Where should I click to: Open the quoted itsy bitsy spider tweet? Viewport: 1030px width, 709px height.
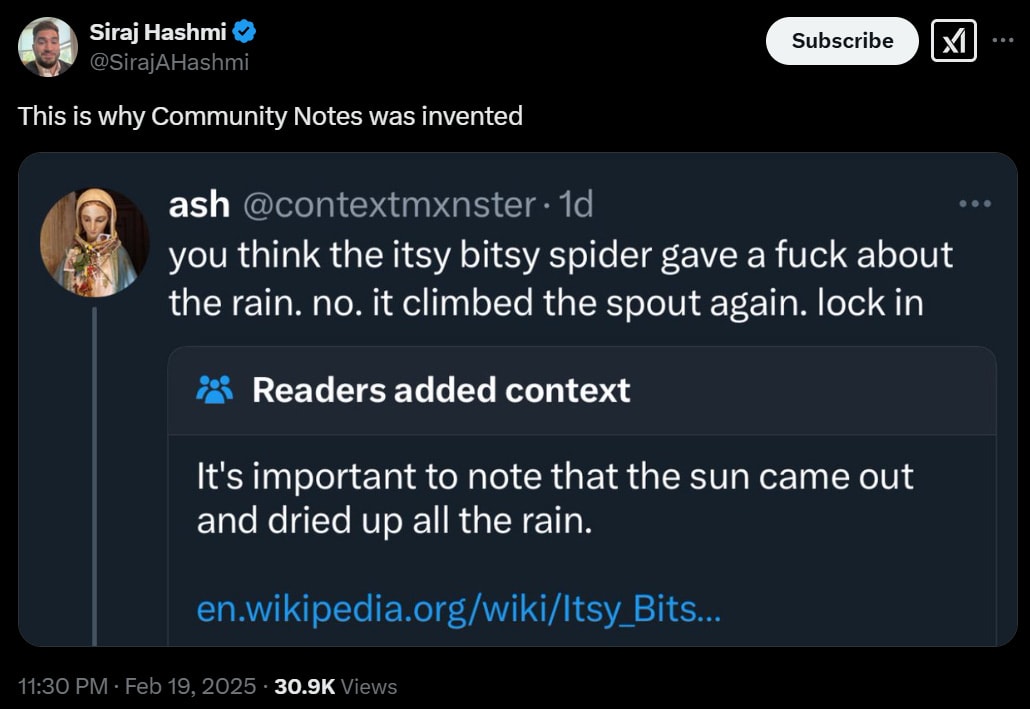tap(560, 279)
